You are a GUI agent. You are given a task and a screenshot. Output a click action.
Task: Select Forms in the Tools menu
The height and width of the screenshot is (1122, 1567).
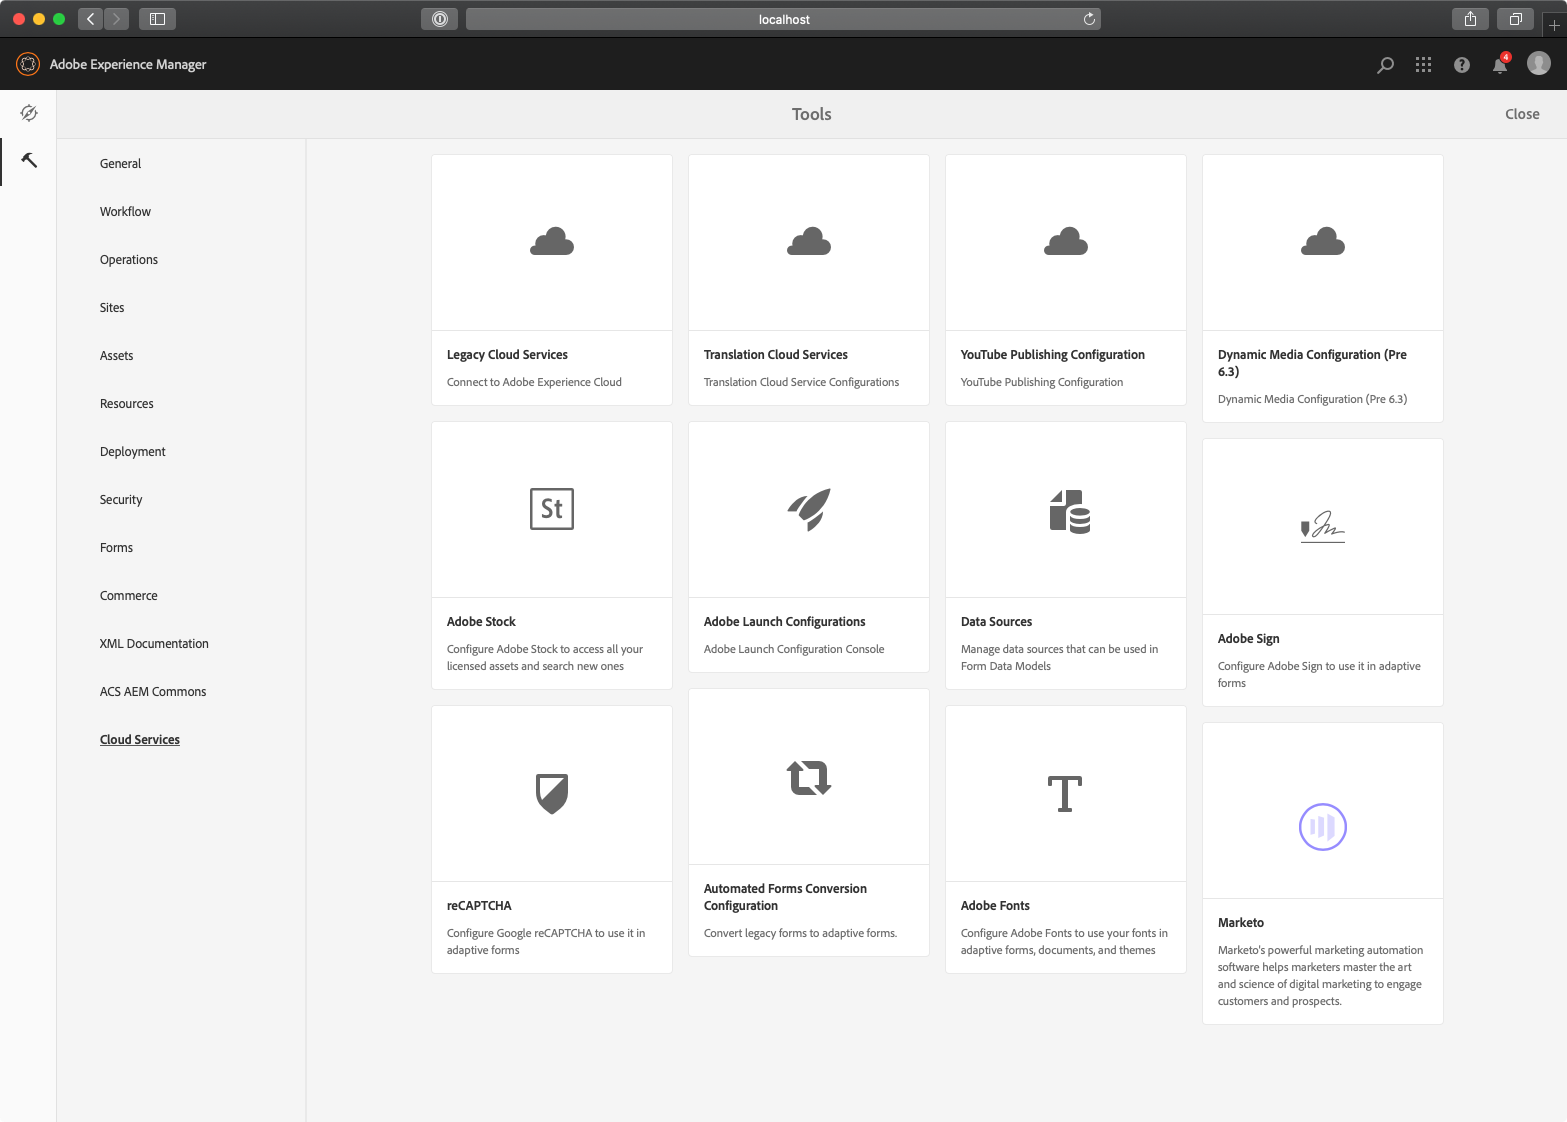tap(116, 548)
